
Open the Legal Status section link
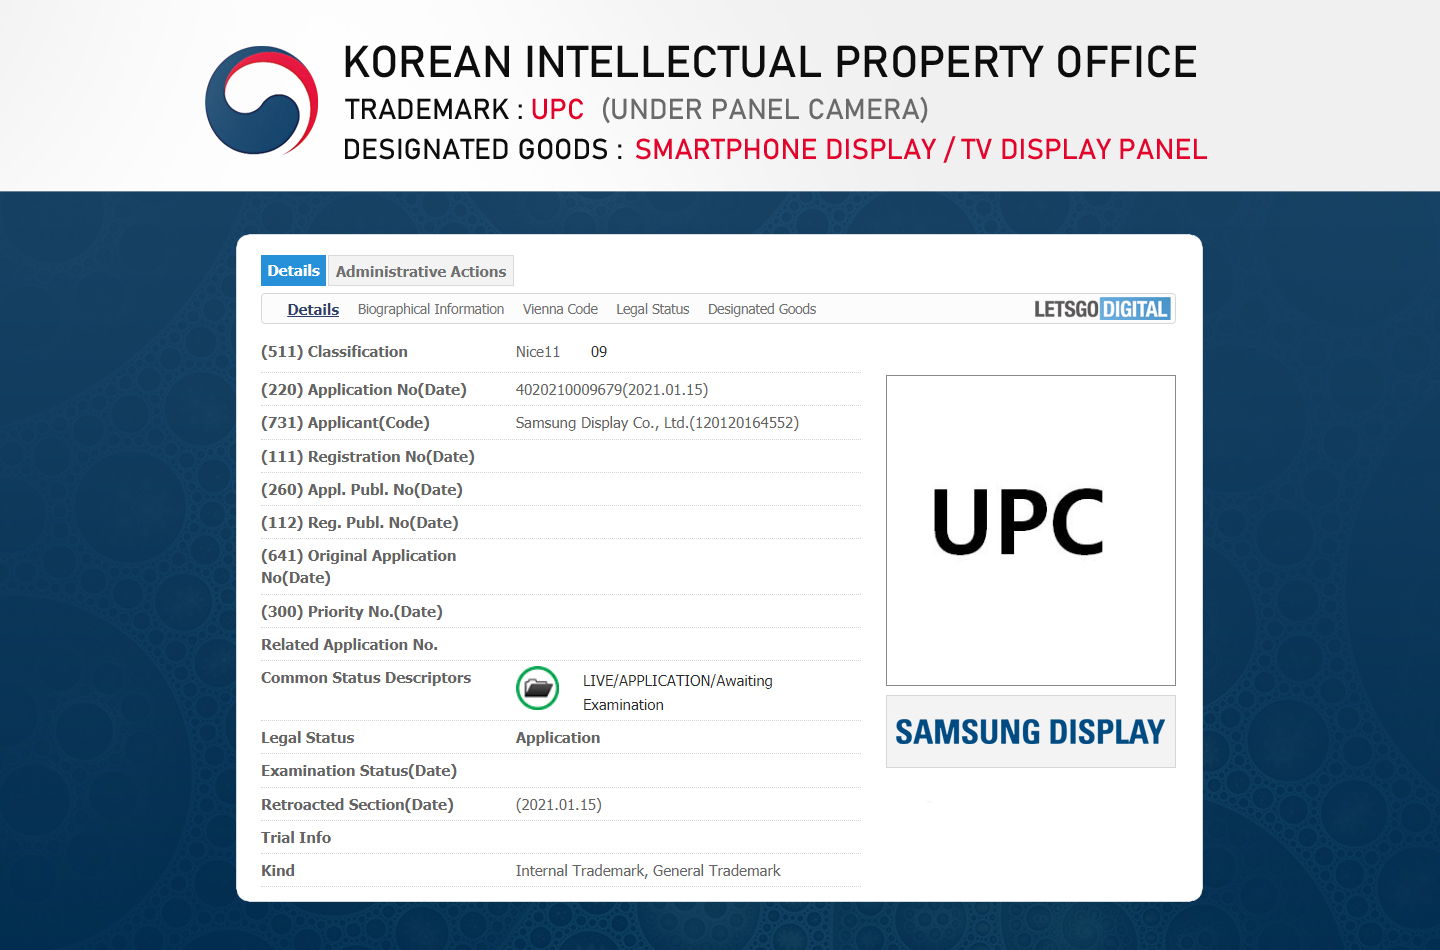[x=652, y=310]
